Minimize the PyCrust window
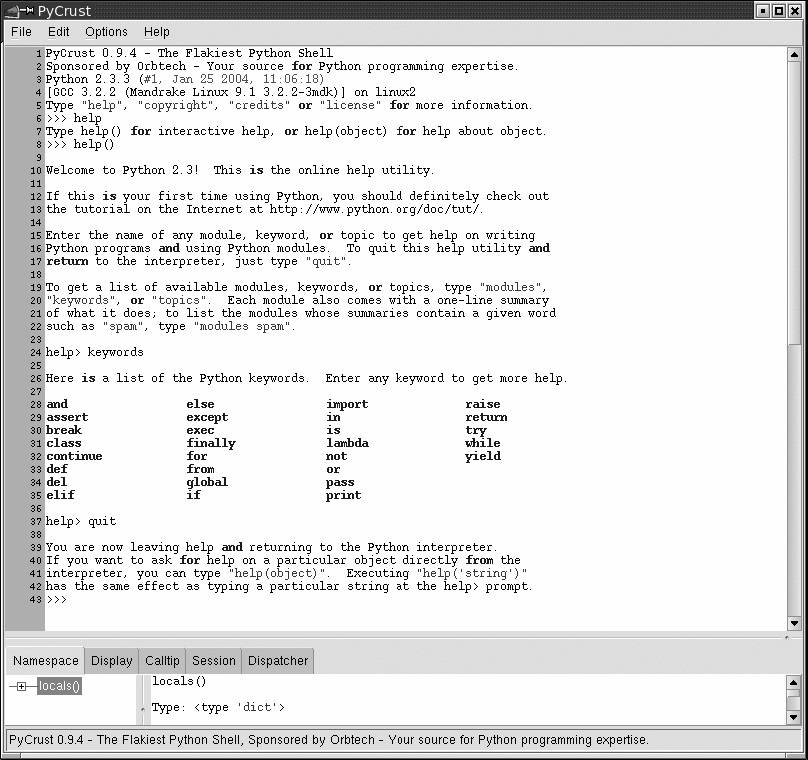Screen dimensions: 808x760 coord(763,11)
